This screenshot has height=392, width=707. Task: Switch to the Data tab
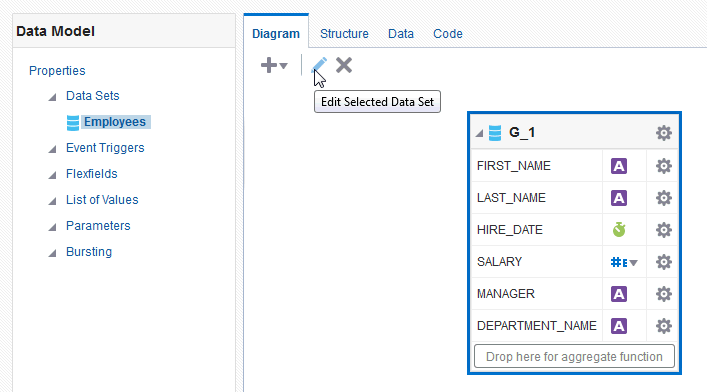[401, 34]
